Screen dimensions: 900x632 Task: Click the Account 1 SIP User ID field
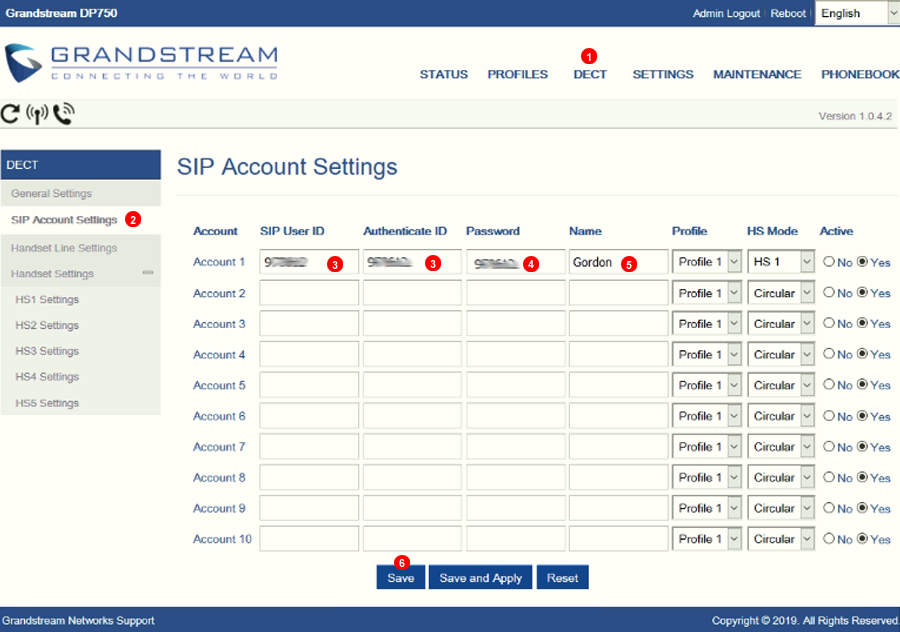(309, 262)
